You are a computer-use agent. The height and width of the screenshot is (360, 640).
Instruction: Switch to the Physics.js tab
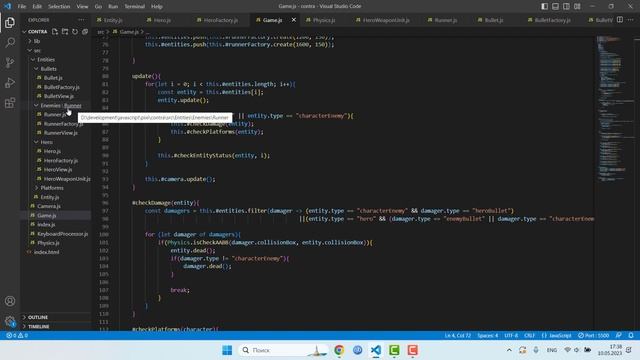pyautogui.click(x=324, y=20)
